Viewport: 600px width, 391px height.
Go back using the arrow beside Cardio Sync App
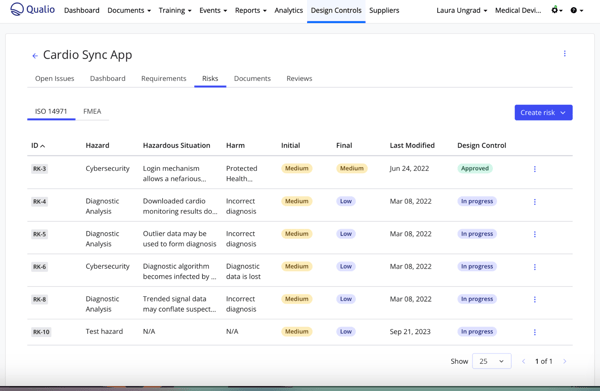(x=35, y=56)
